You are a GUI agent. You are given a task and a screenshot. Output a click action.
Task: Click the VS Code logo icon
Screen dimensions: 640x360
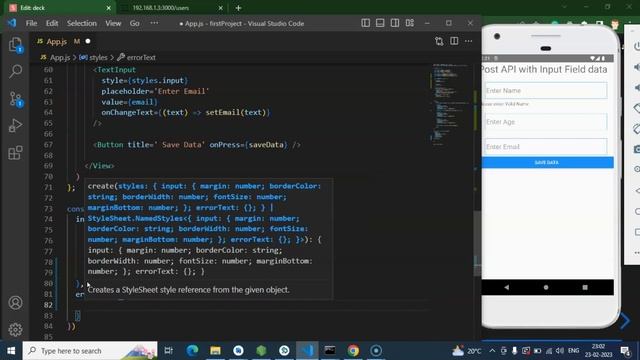click(x=12, y=23)
